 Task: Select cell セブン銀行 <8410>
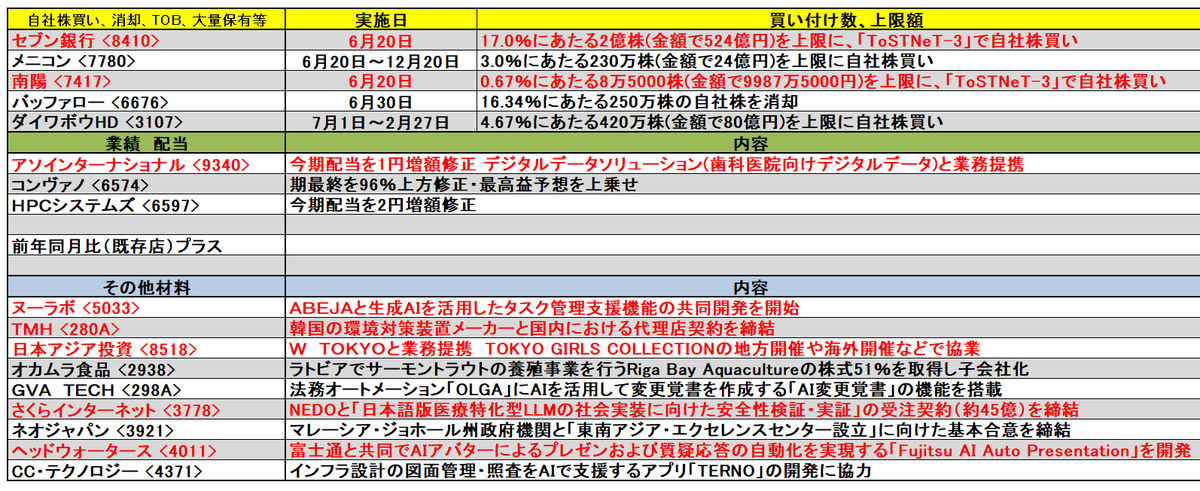146,41
